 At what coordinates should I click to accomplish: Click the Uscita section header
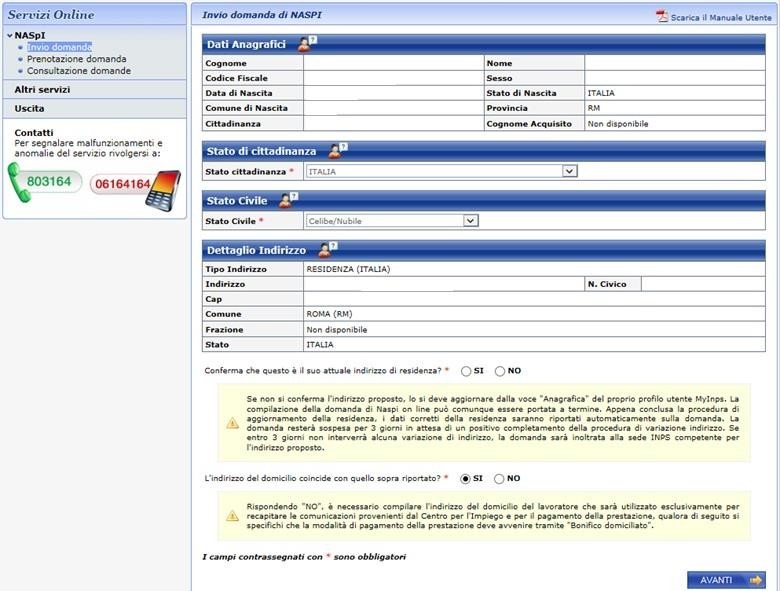[x=30, y=108]
